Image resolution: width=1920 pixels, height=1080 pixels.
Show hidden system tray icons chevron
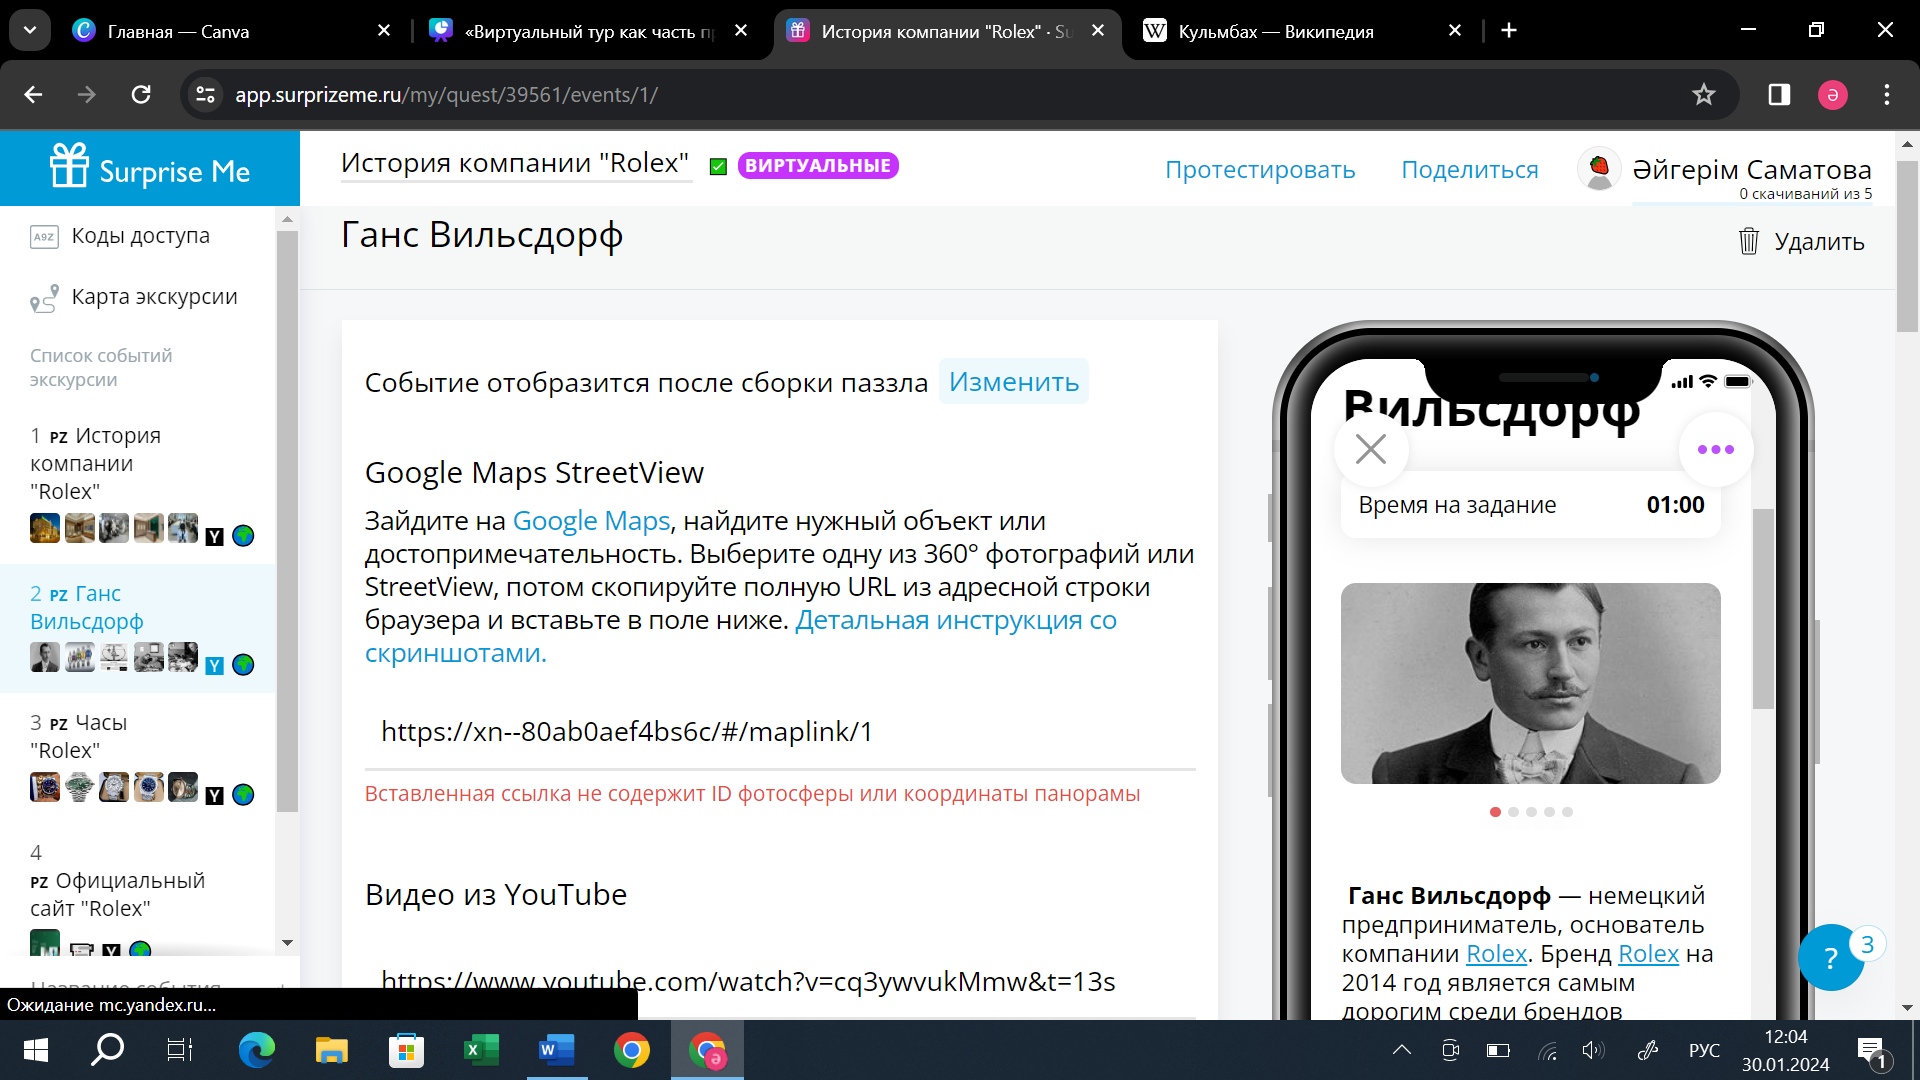tap(1402, 1050)
